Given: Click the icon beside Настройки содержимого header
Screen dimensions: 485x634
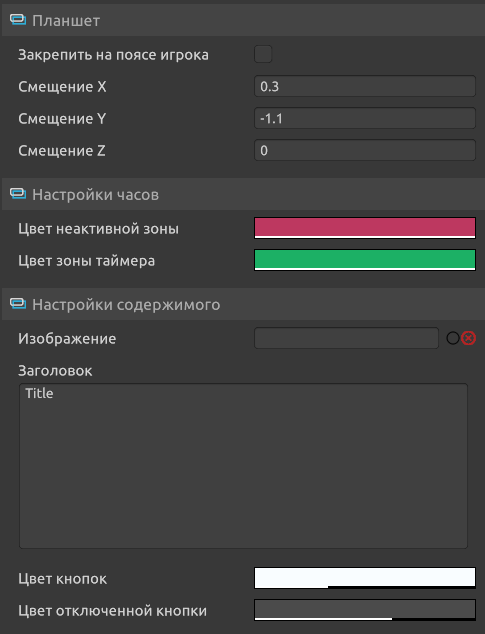Looking at the screenshot, I should [x=18, y=304].
